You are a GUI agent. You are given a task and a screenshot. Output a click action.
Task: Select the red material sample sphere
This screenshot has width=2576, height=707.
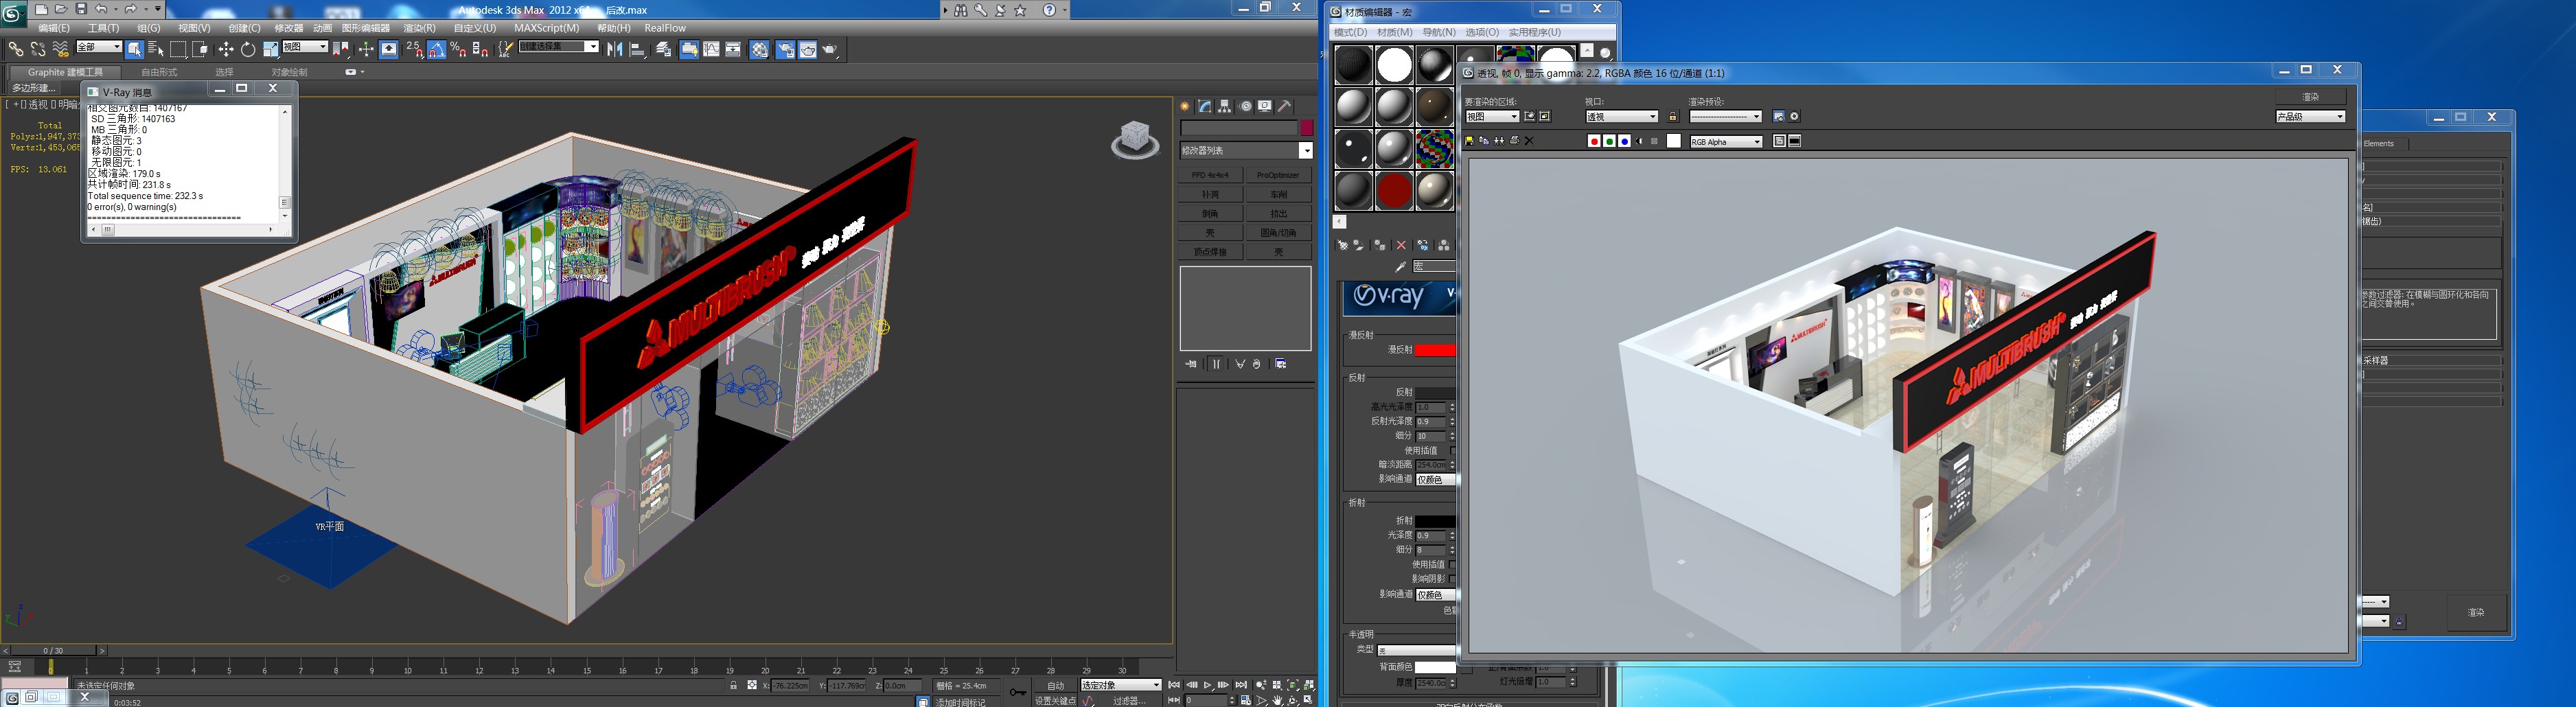point(1394,190)
